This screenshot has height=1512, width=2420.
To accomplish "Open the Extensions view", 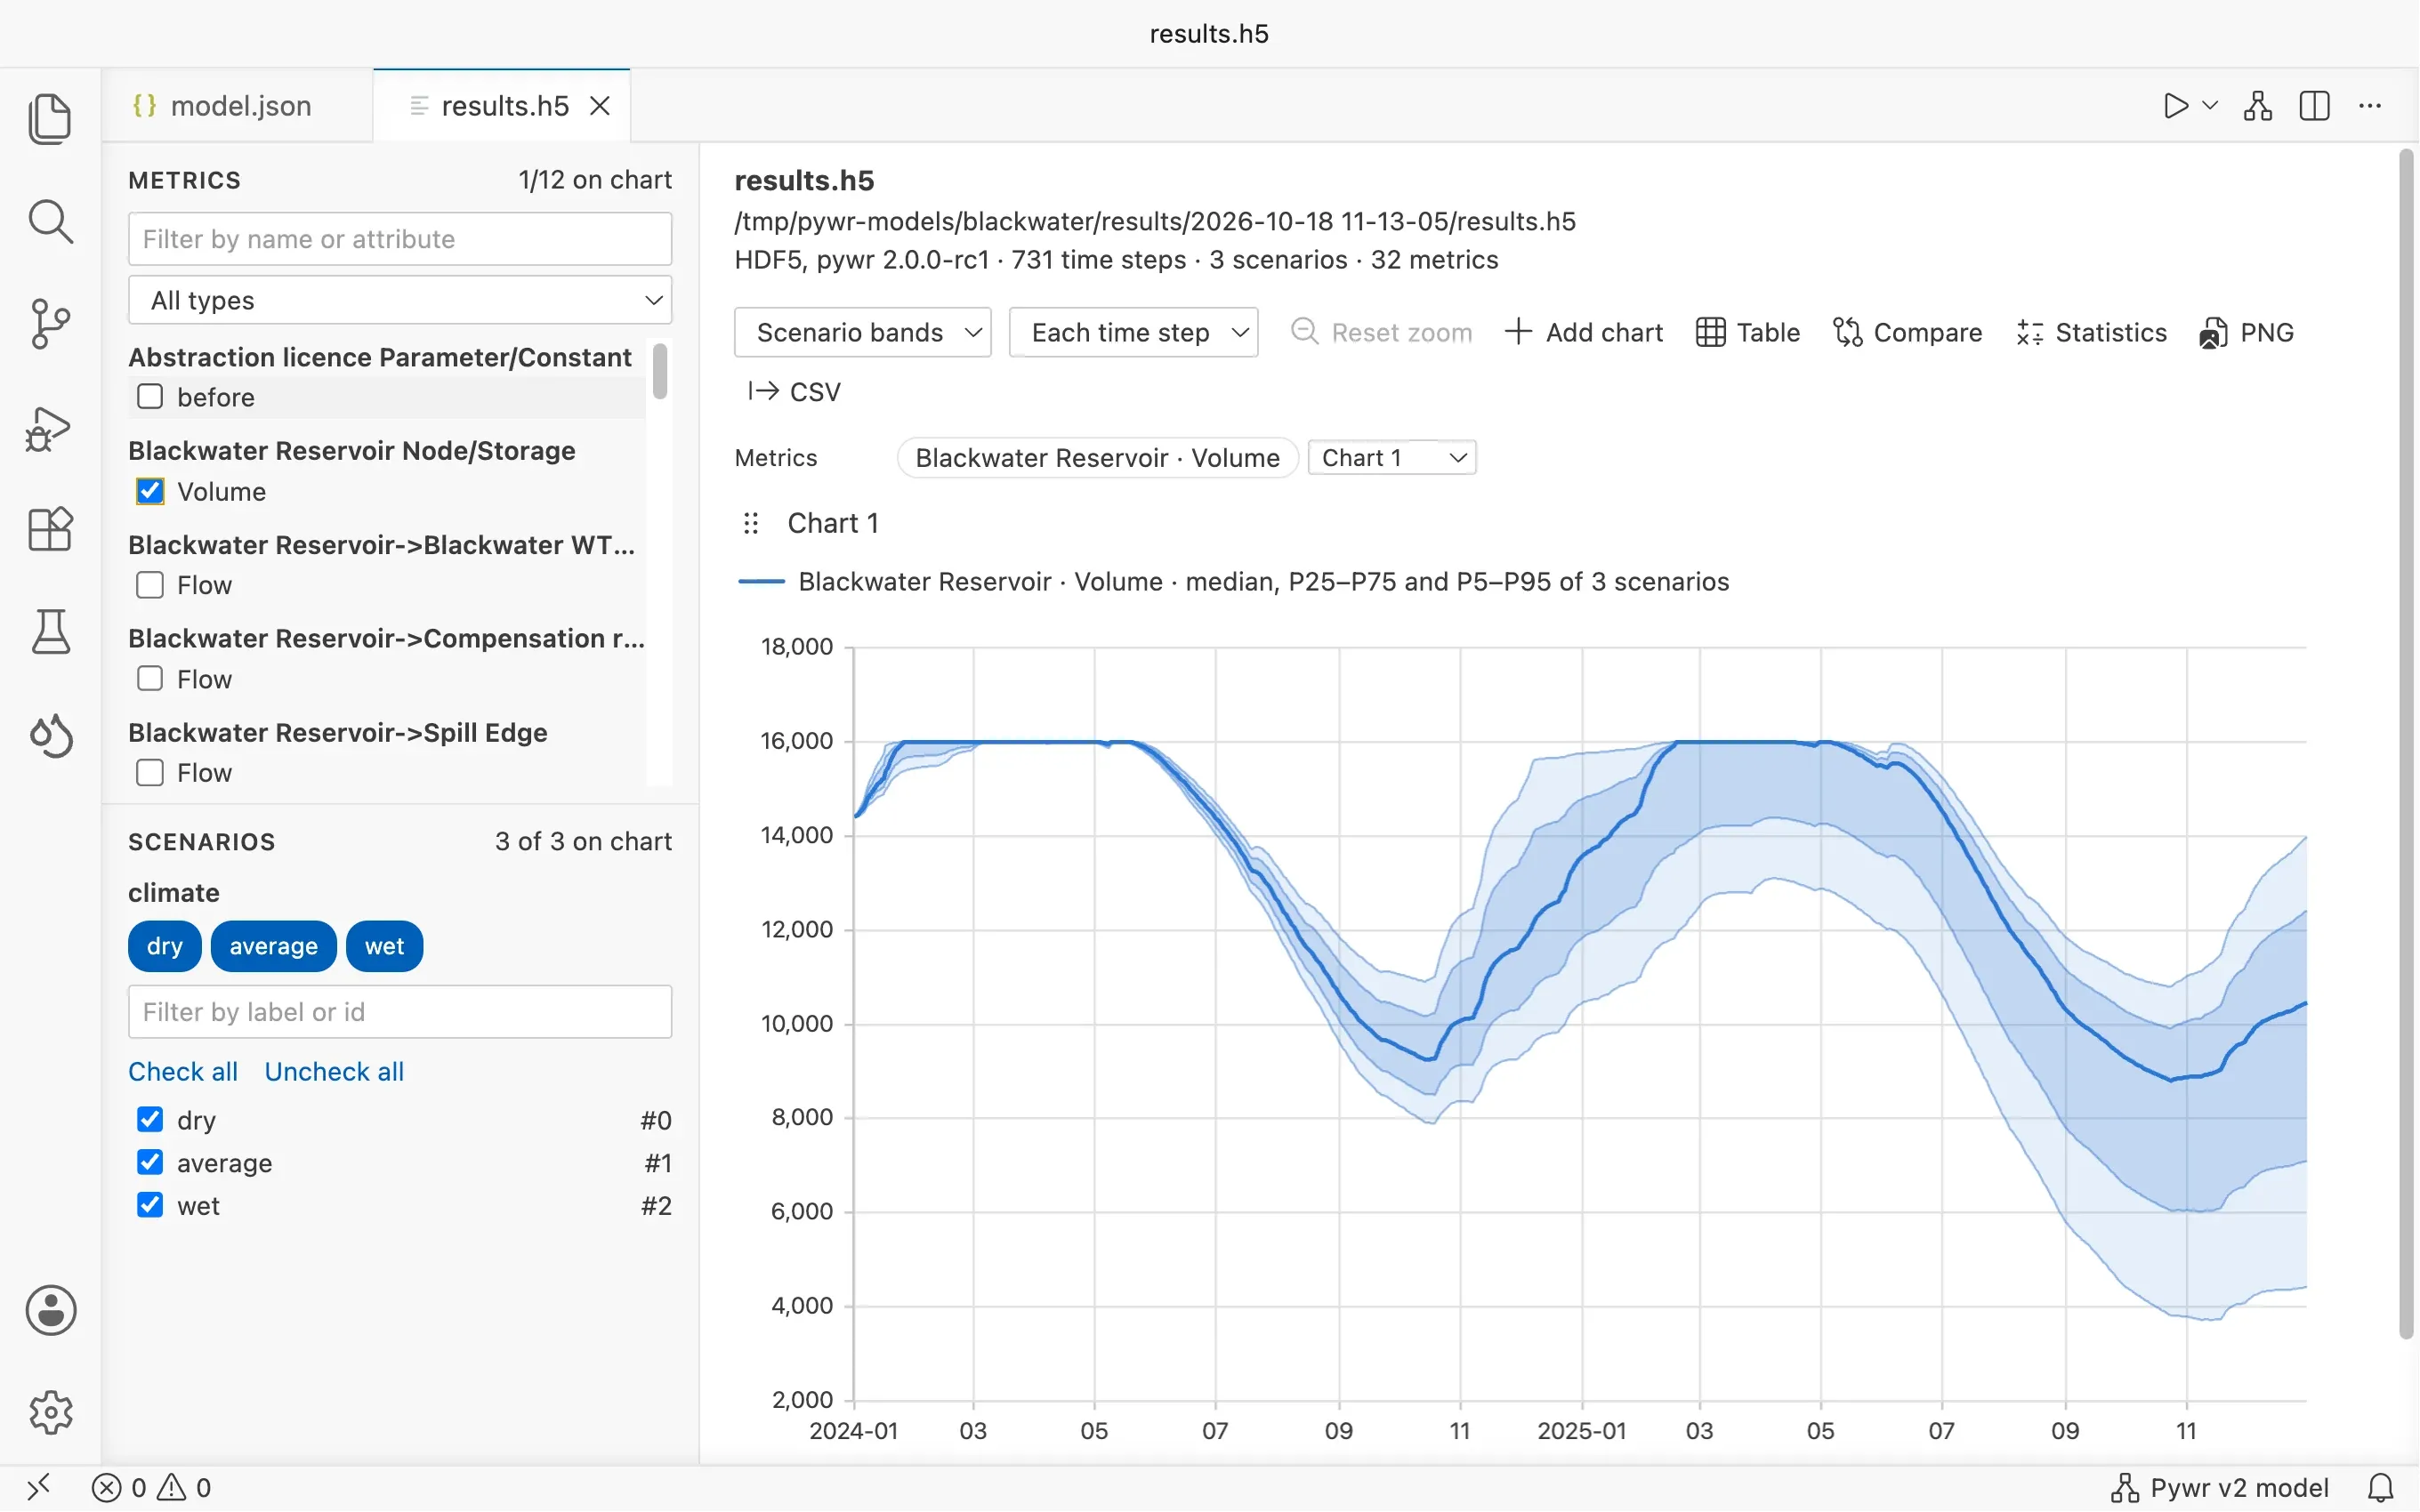I will (x=50, y=529).
